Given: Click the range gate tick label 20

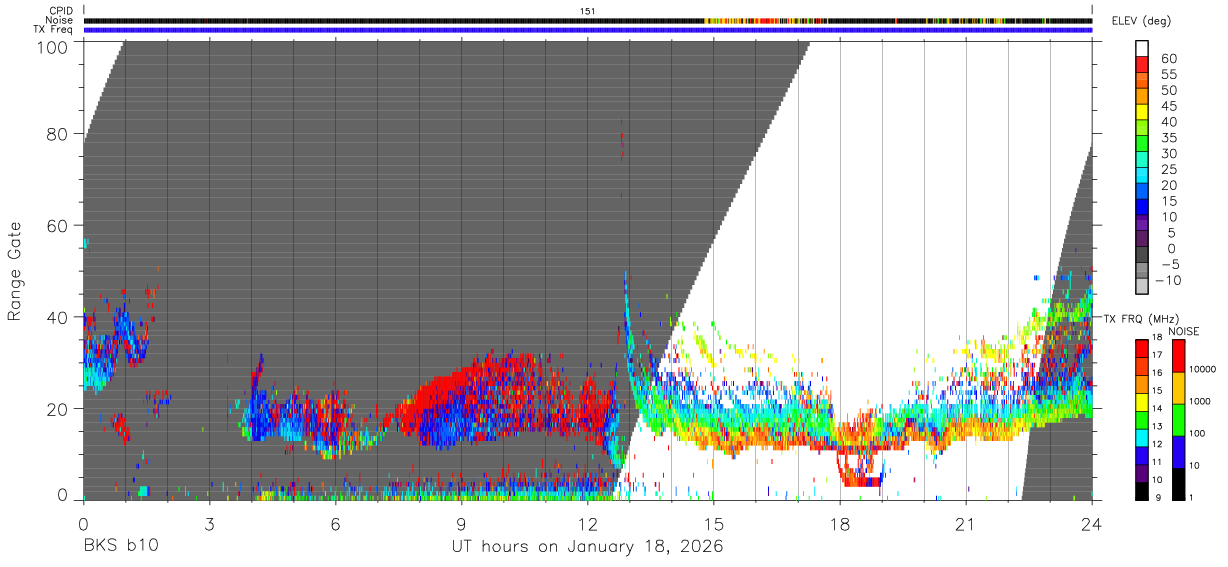Looking at the screenshot, I should [x=56, y=408].
